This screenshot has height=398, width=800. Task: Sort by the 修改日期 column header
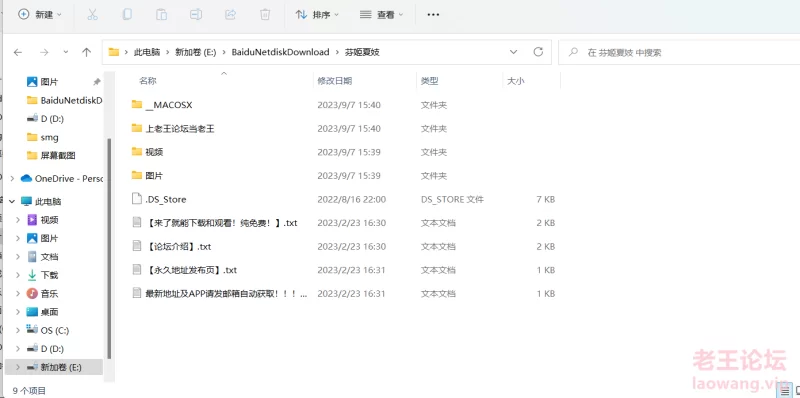point(334,81)
